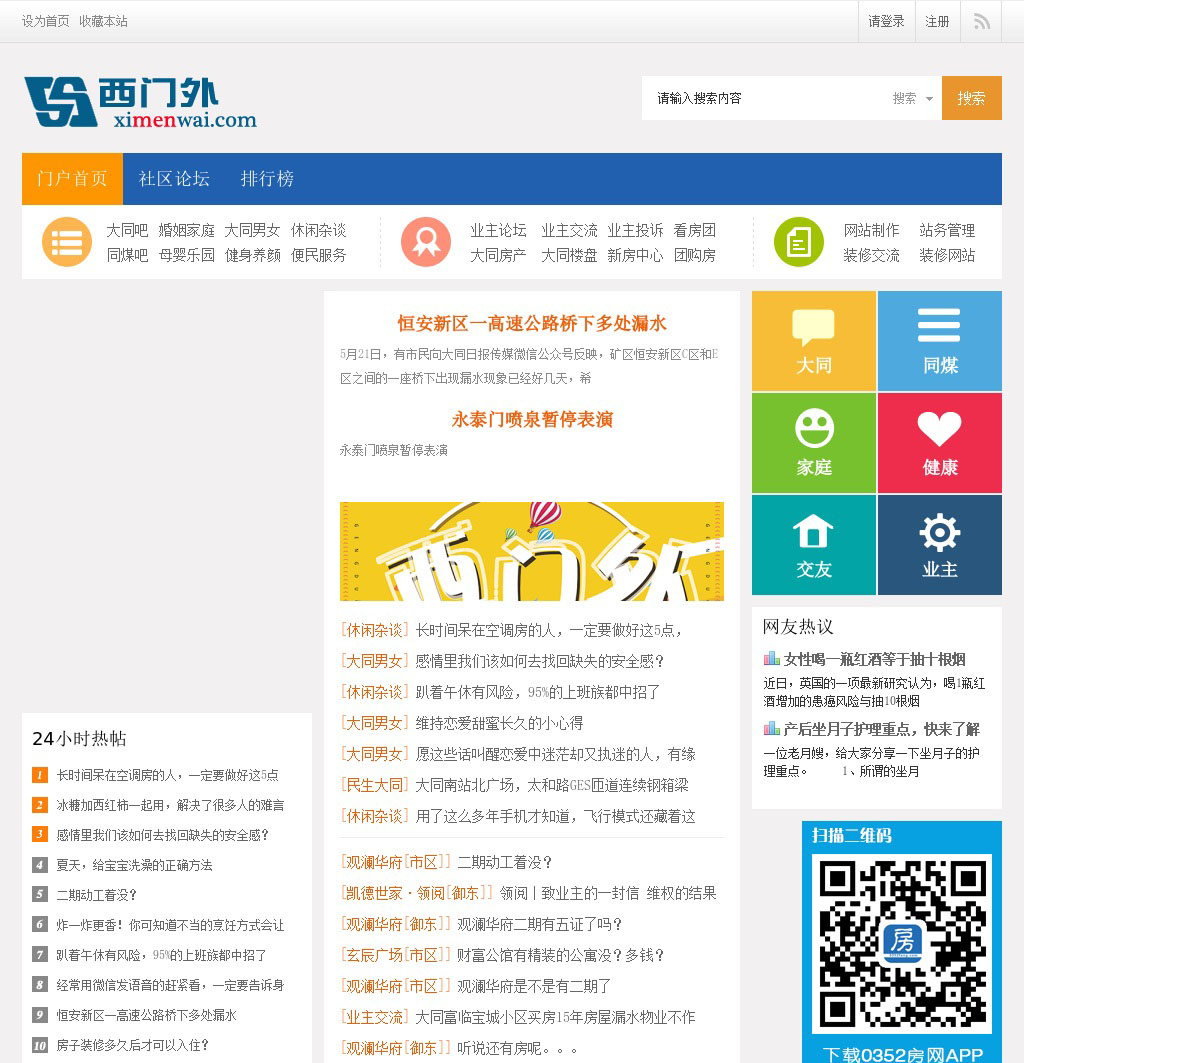Click the ximenwai.com site logo

(140, 102)
